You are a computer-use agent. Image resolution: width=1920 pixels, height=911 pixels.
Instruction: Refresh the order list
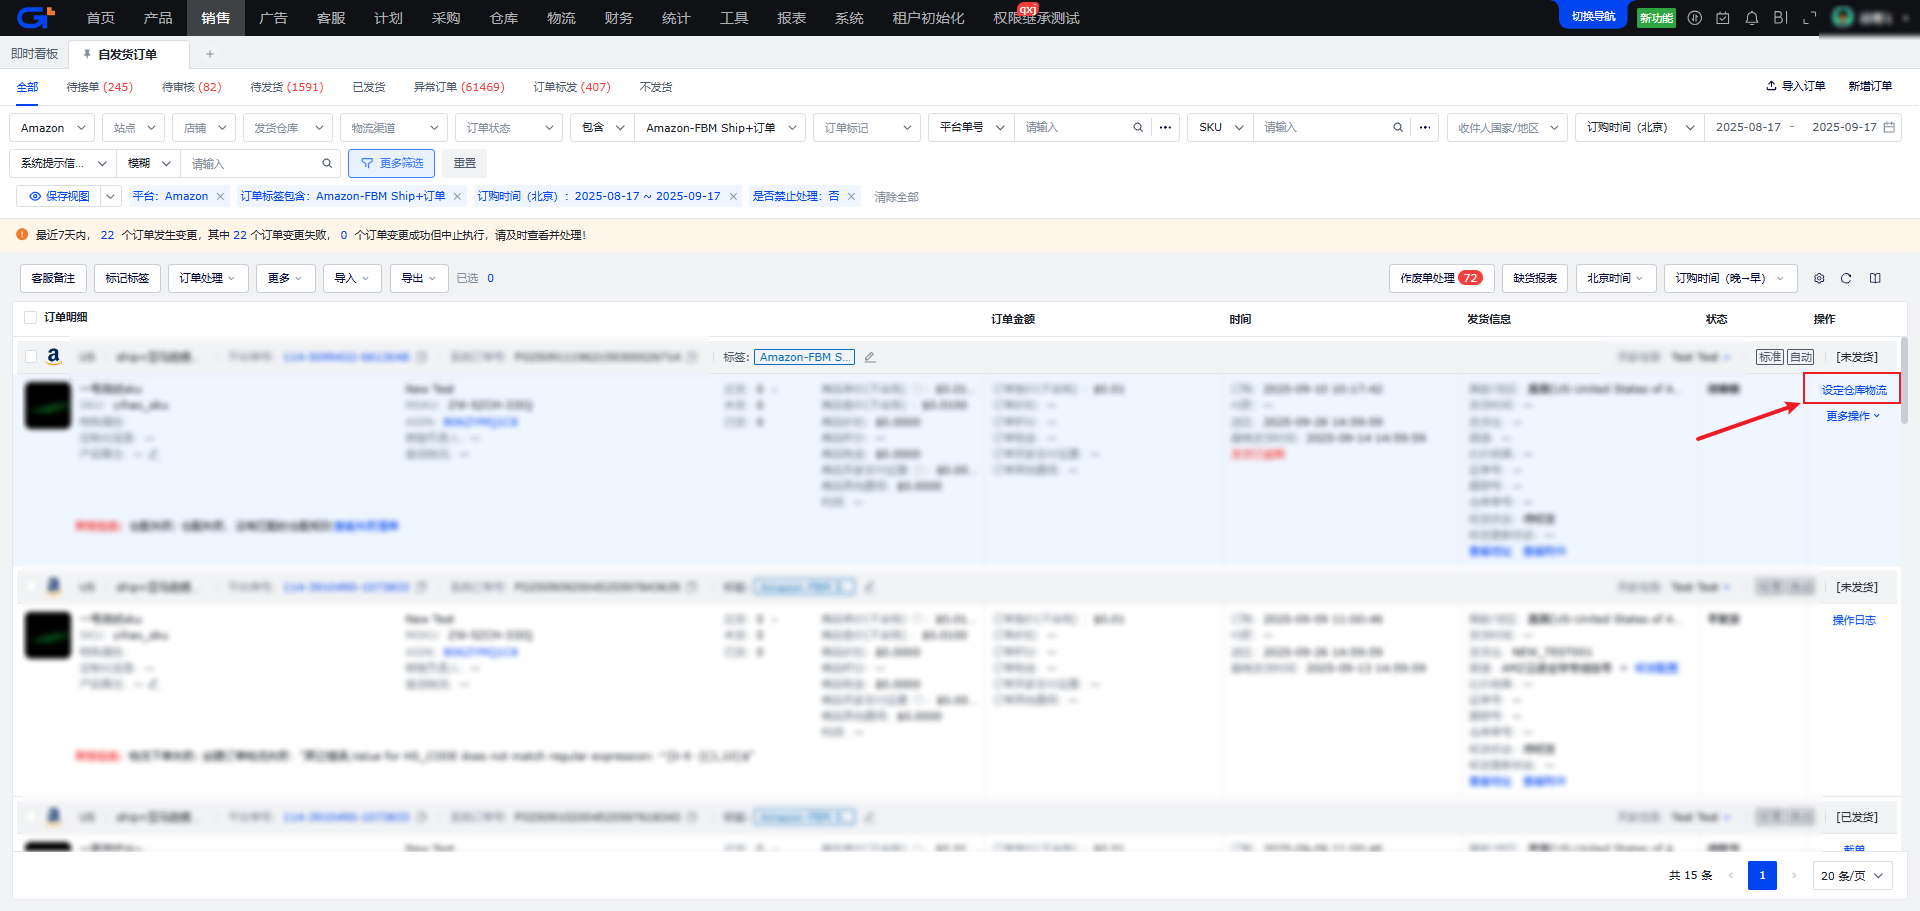[x=1846, y=278]
